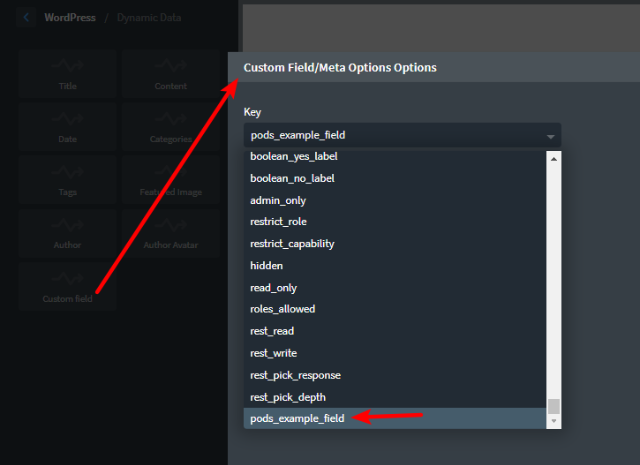This screenshot has width=640, height=465.
Task: Choose hidden from the key list
Action: click(395, 266)
